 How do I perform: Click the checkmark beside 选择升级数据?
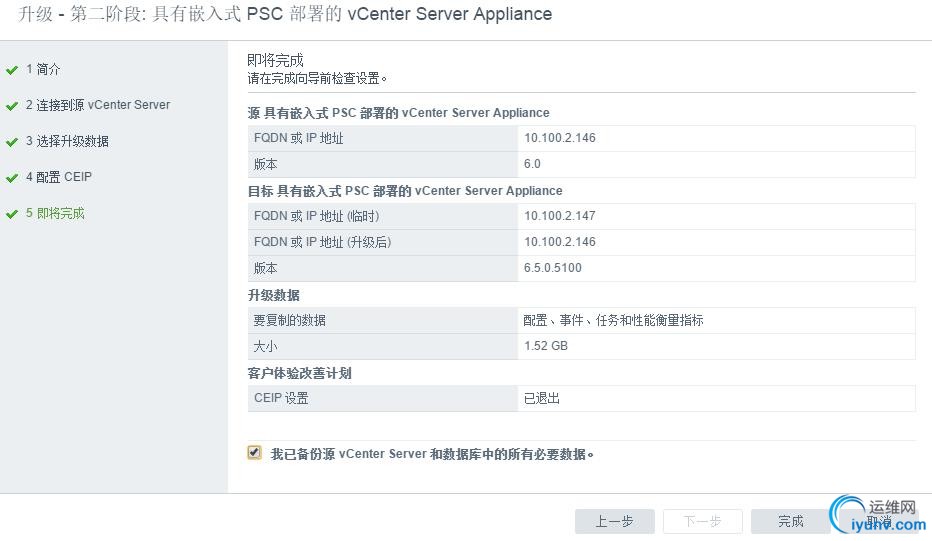[12, 142]
